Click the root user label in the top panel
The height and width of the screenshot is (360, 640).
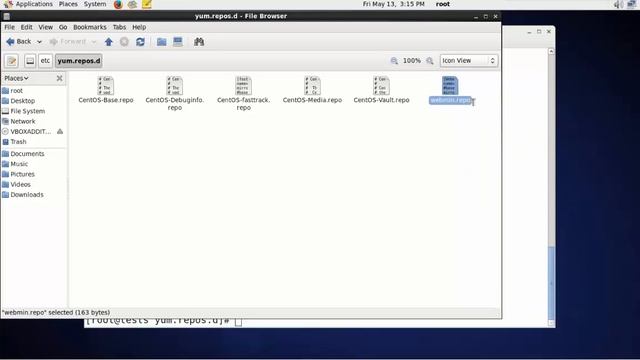click(x=442, y=4)
